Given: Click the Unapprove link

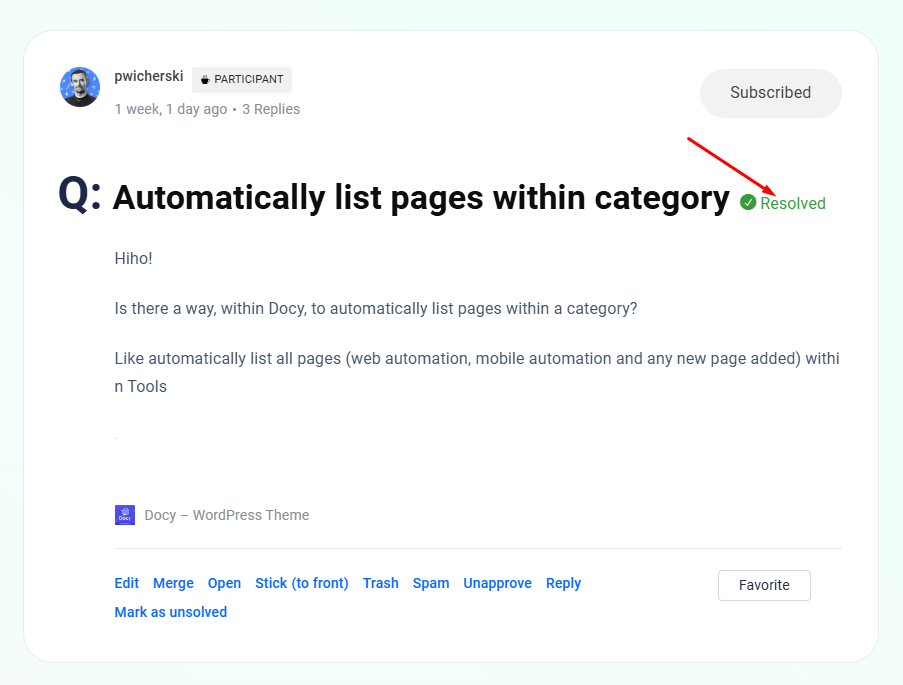Looking at the screenshot, I should pyautogui.click(x=498, y=583).
